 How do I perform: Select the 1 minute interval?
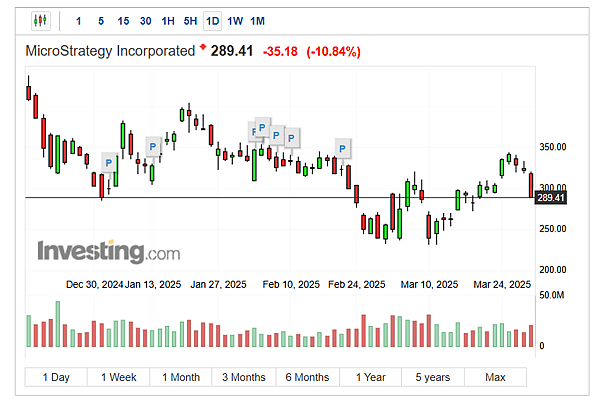pyautogui.click(x=78, y=21)
